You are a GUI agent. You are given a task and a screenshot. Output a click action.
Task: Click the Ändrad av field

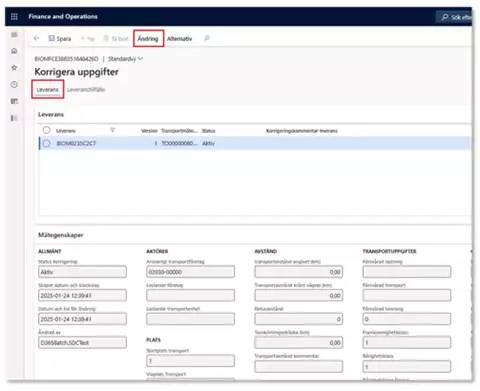82,343
